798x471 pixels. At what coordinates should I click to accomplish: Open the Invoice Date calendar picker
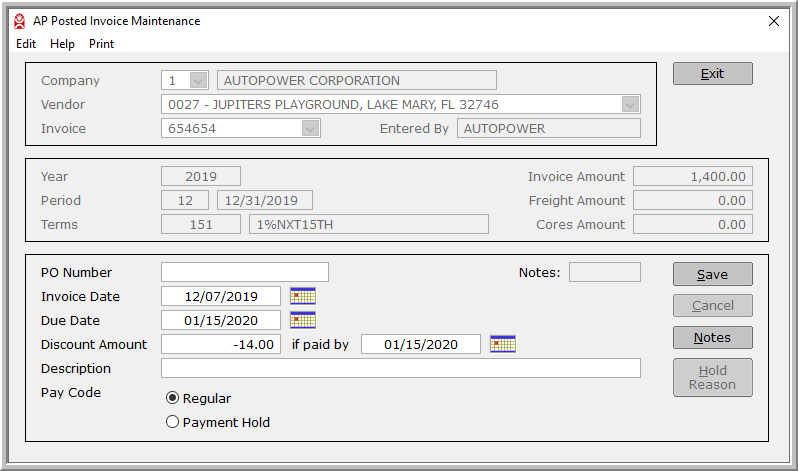coord(302,296)
